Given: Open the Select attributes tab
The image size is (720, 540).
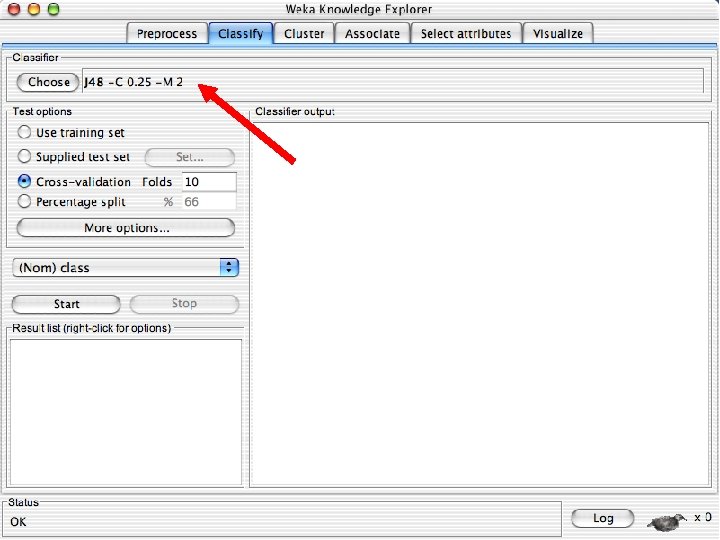Looking at the screenshot, I should pos(466,34).
